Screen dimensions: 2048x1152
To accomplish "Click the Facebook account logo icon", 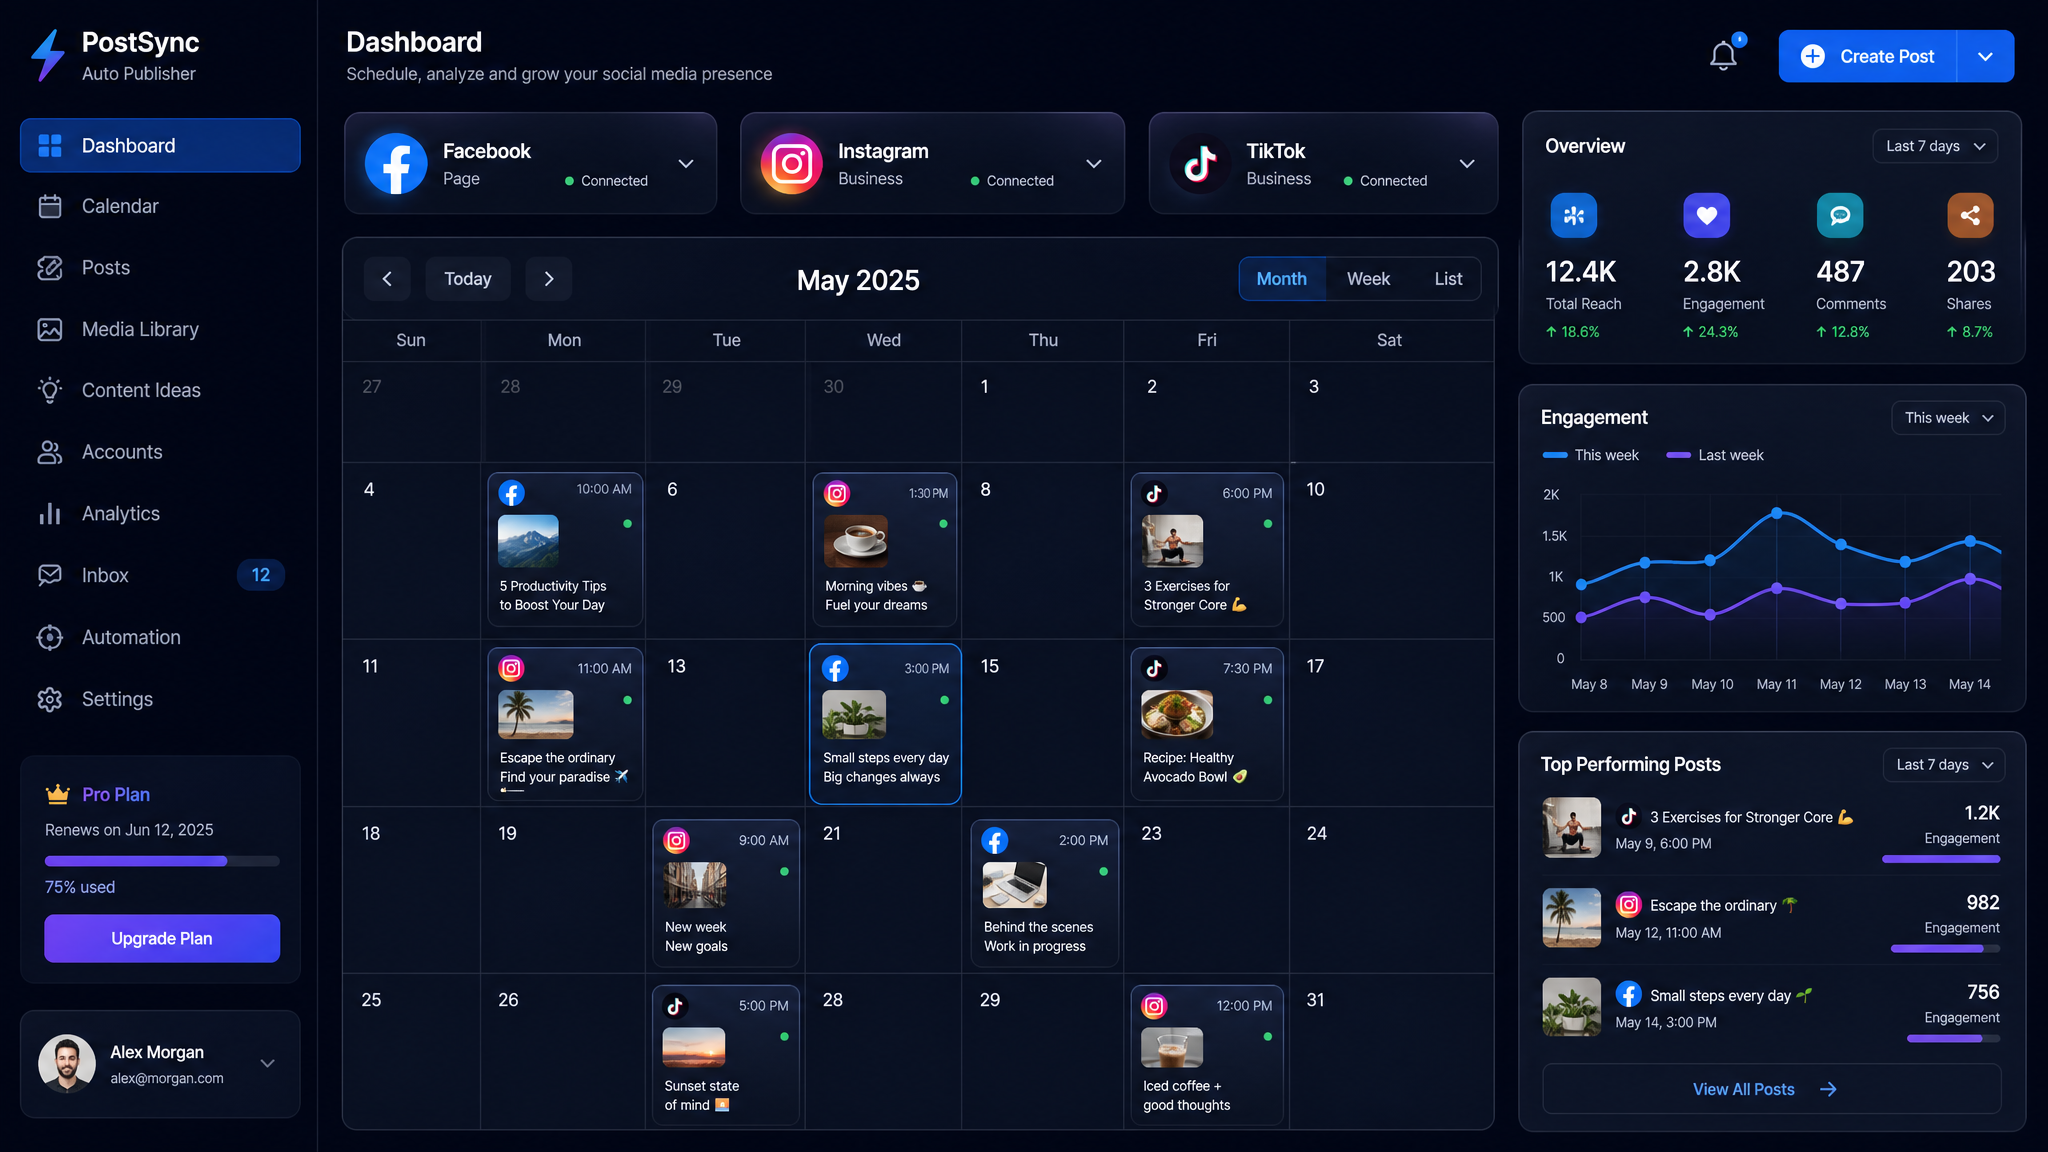I will (396, 163).
